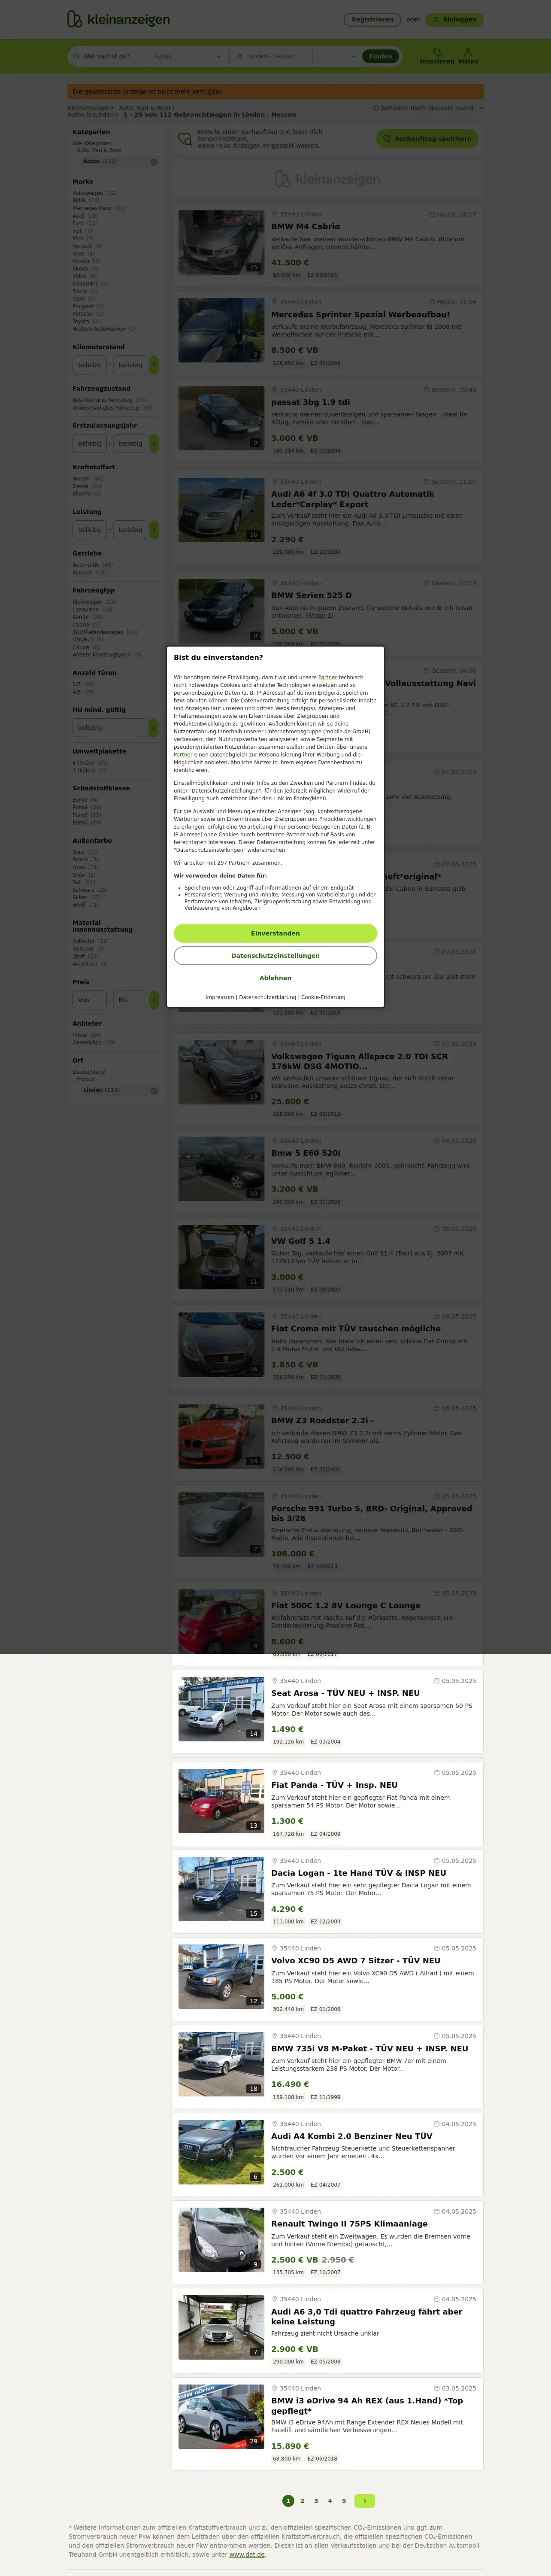Open Volvo XC90 listing thumbnail

[221, 1976]
